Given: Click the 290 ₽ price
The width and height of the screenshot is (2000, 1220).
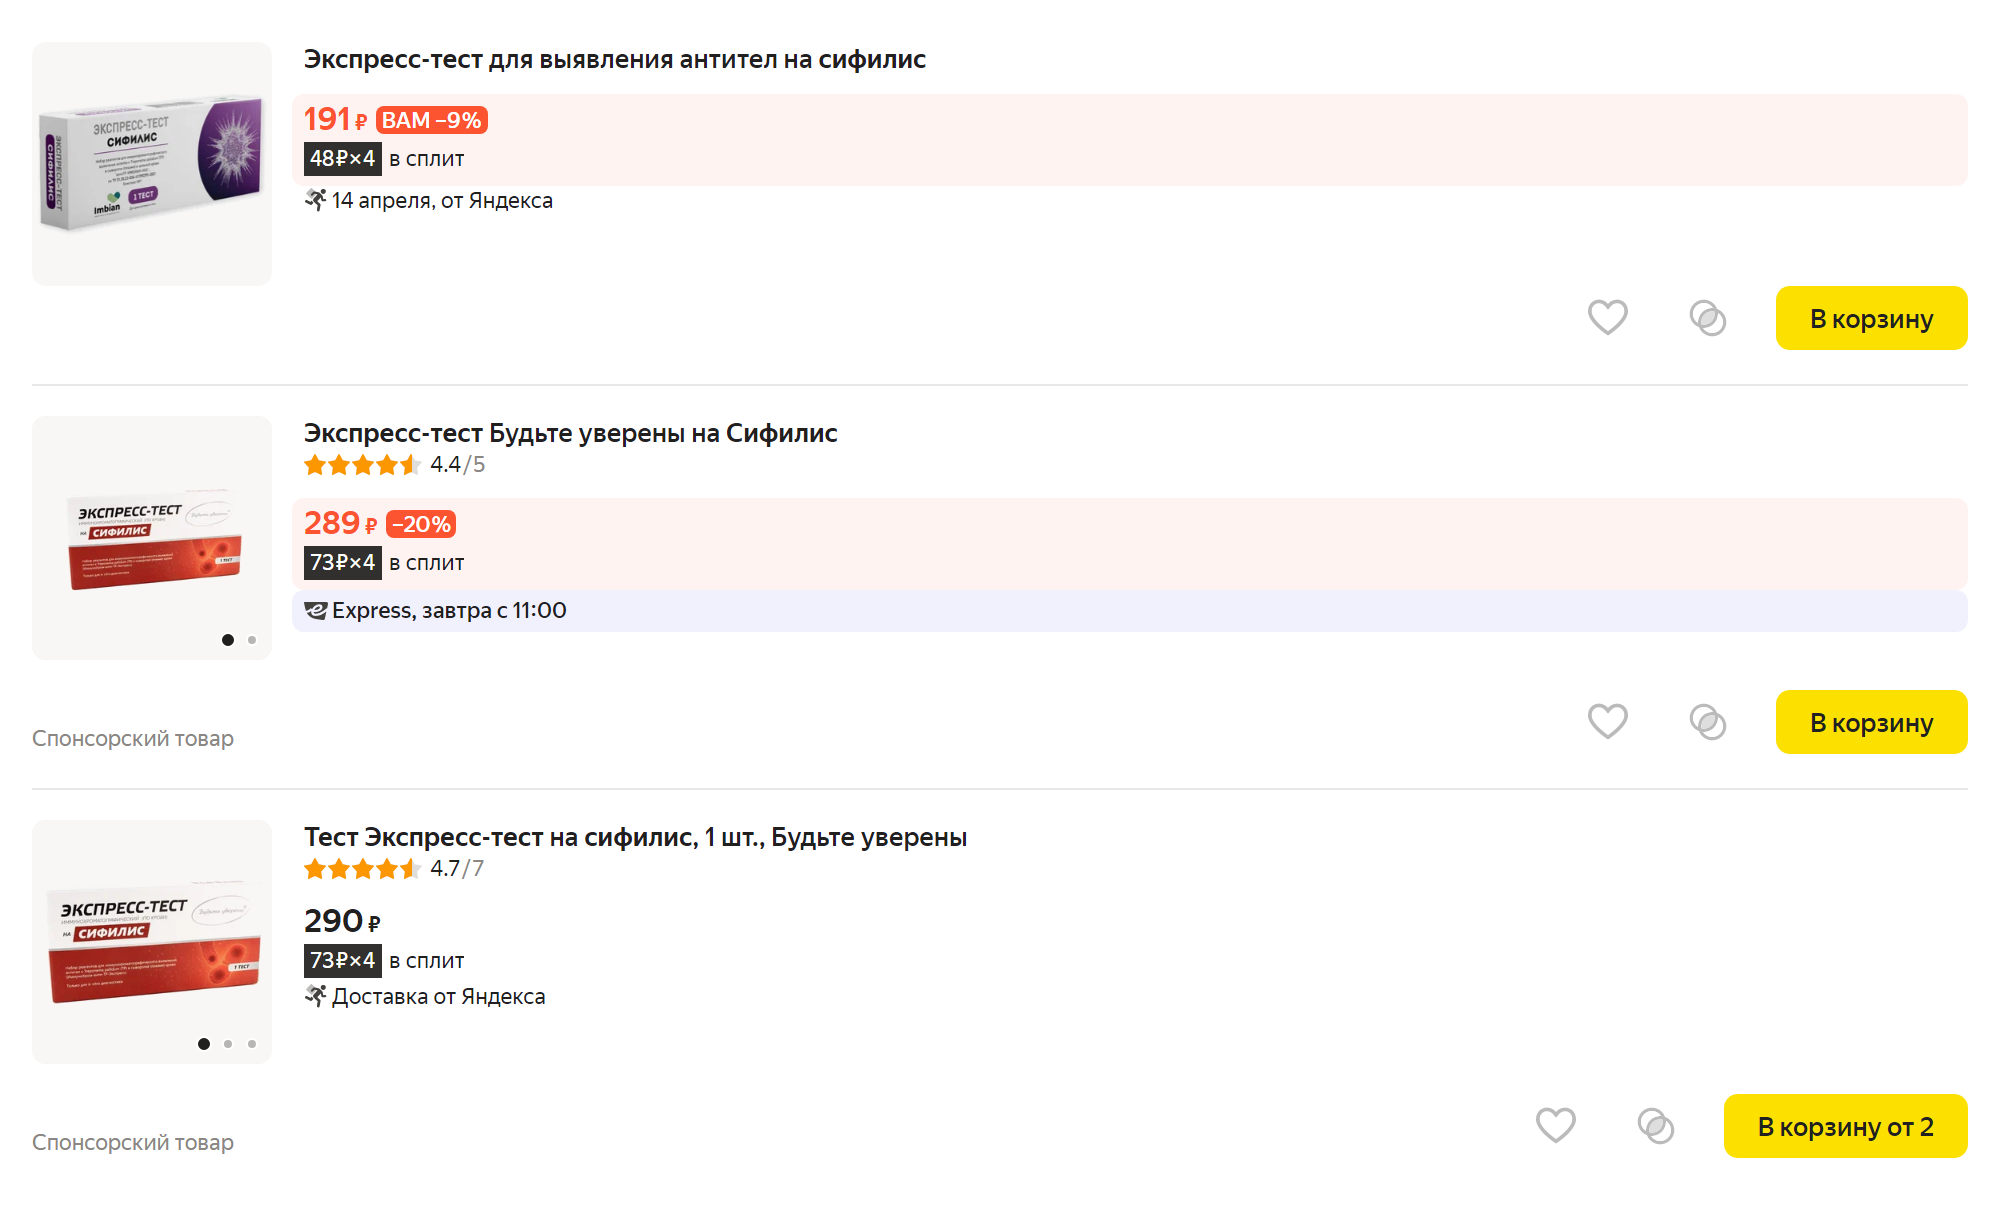Looking at the screenshot, I should click(x=342, y=921).
